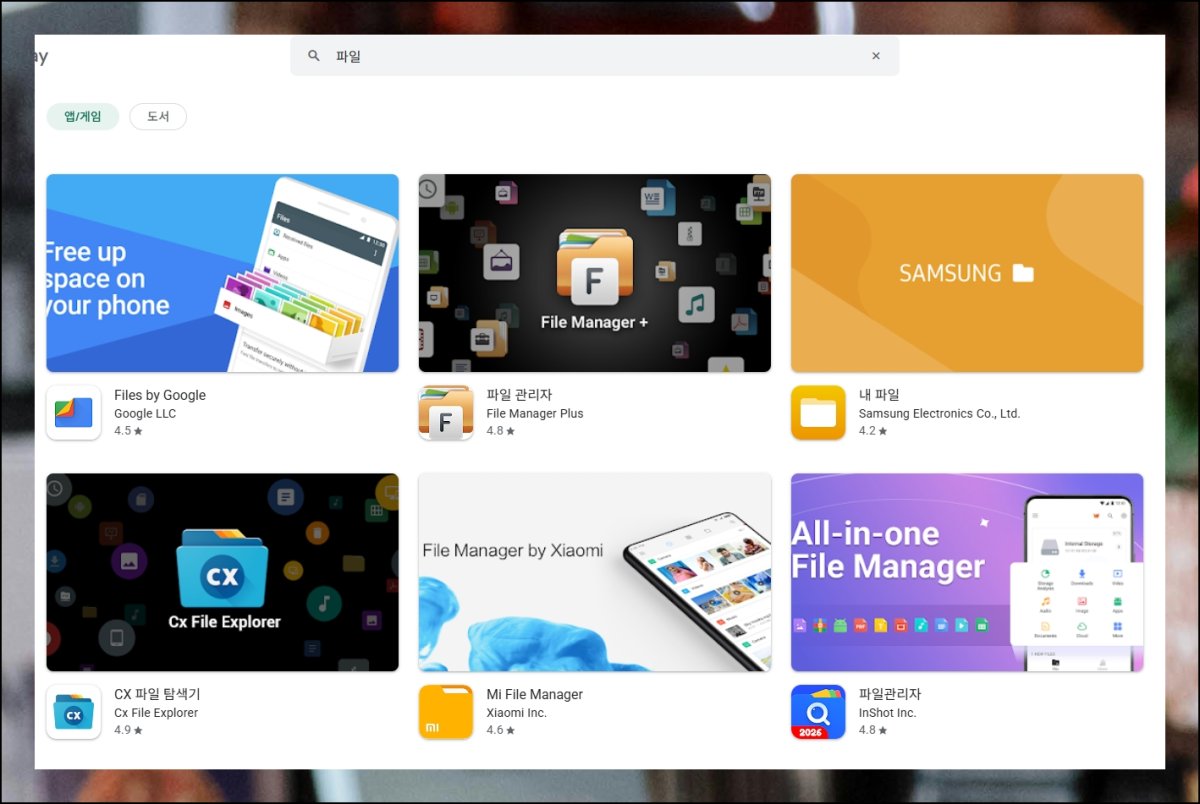1200x804 pixels.
Task: Open the InShot 파일관리자 app icon
Action: pyautogui.click(x=818, y=712)
